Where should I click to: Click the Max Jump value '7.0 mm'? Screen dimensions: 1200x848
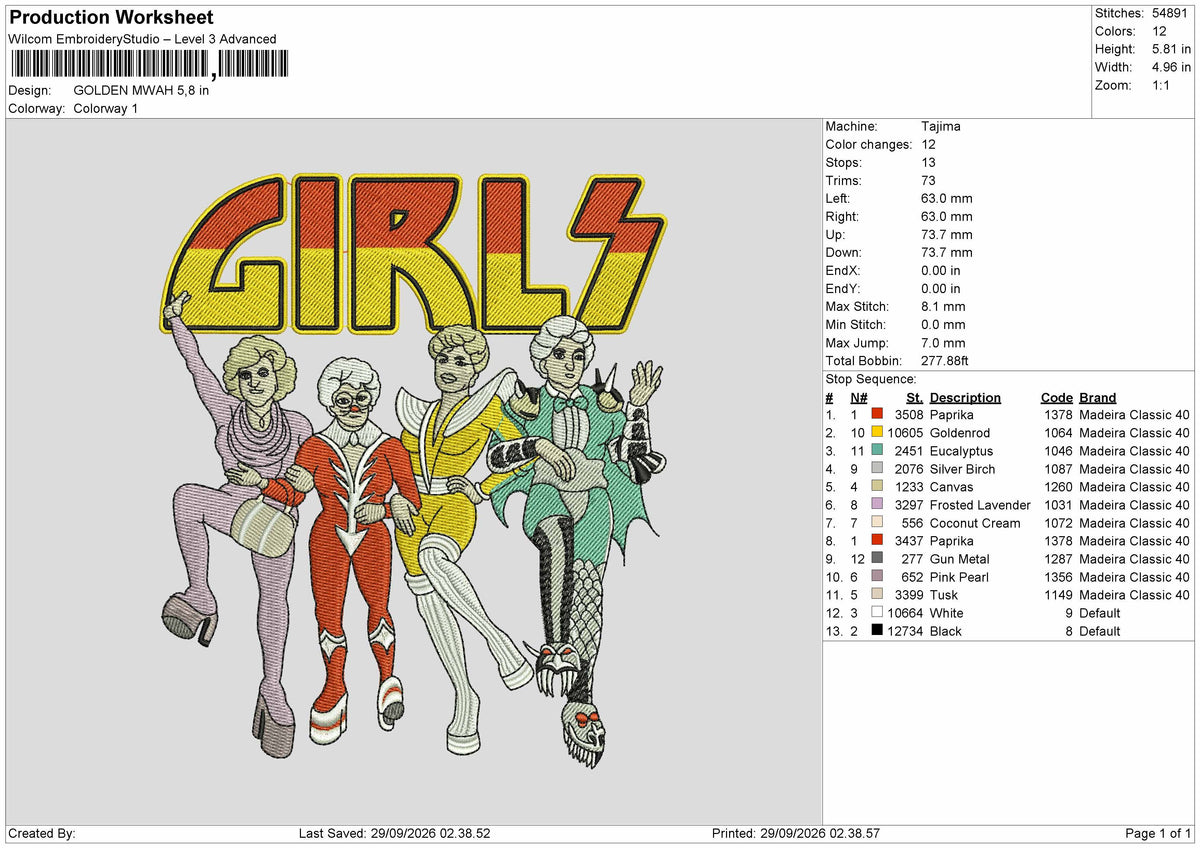(x=943, y=342)
